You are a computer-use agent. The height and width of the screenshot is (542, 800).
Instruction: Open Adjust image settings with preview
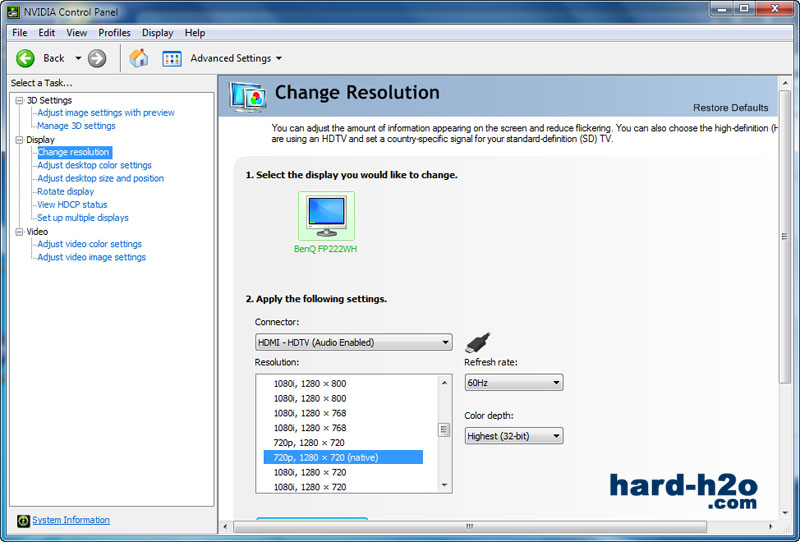click(106, 113)
